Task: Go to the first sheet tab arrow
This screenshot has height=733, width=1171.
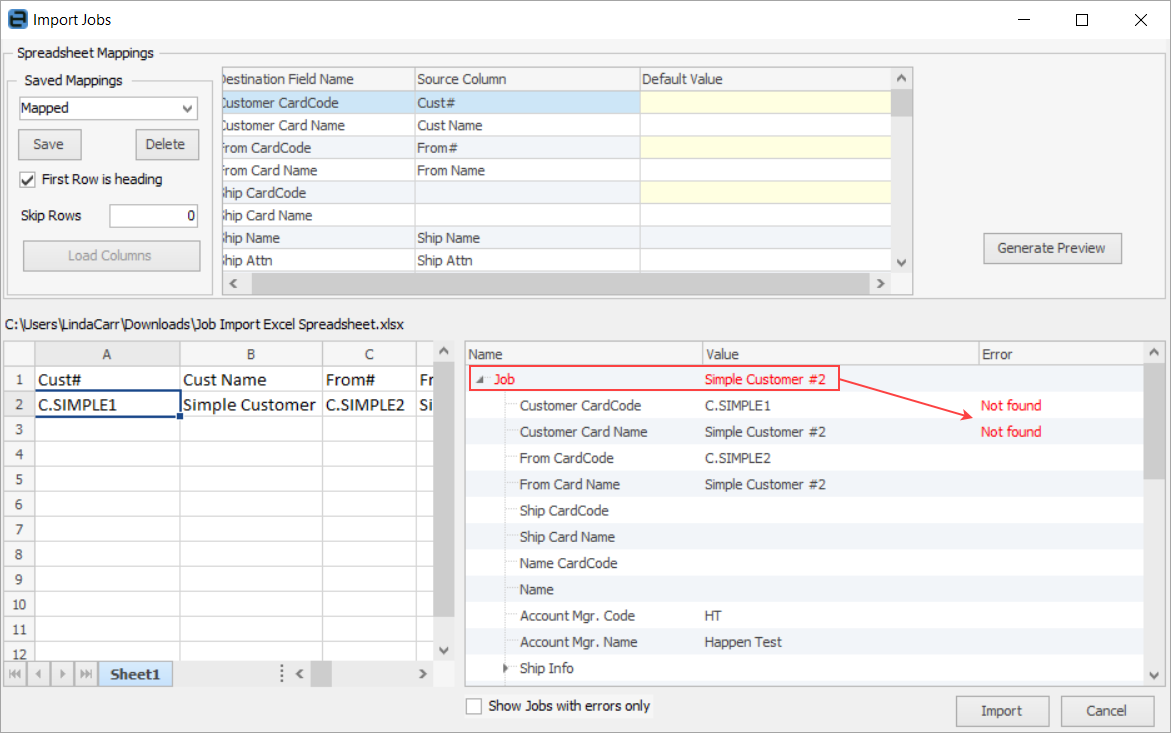Action: (17, 675)
